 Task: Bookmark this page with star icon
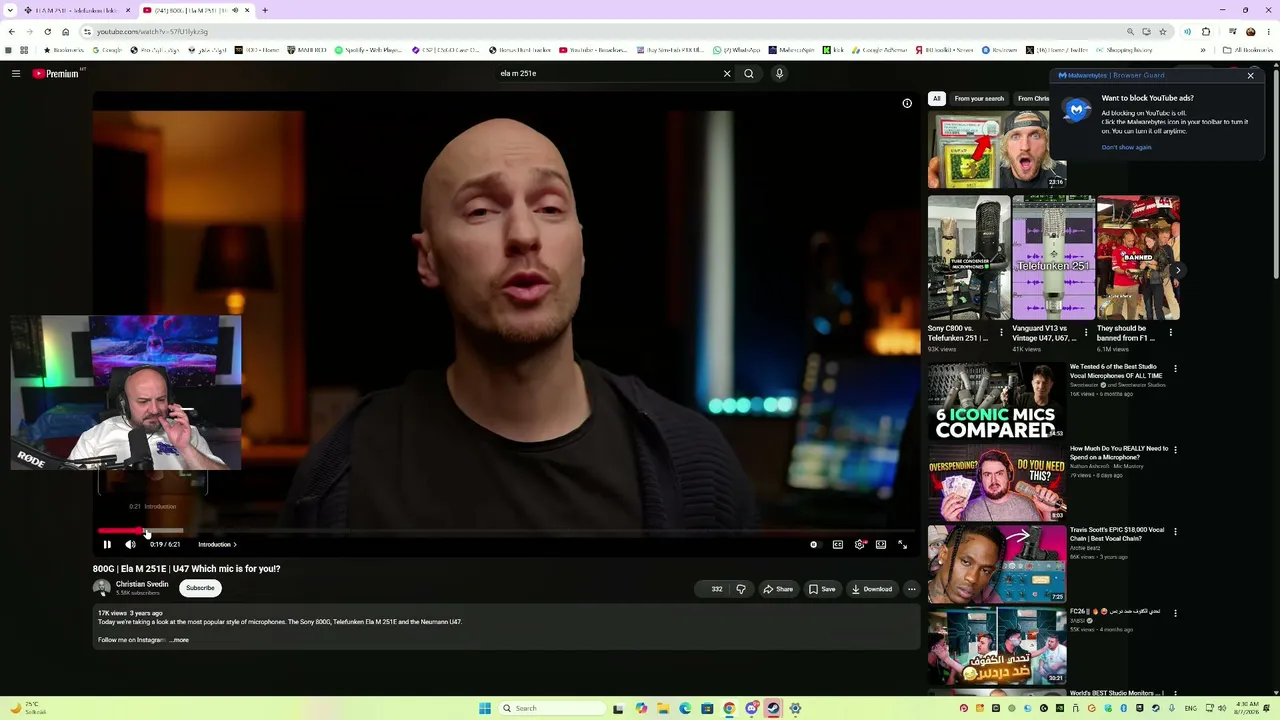click(x=1162, y=32)
